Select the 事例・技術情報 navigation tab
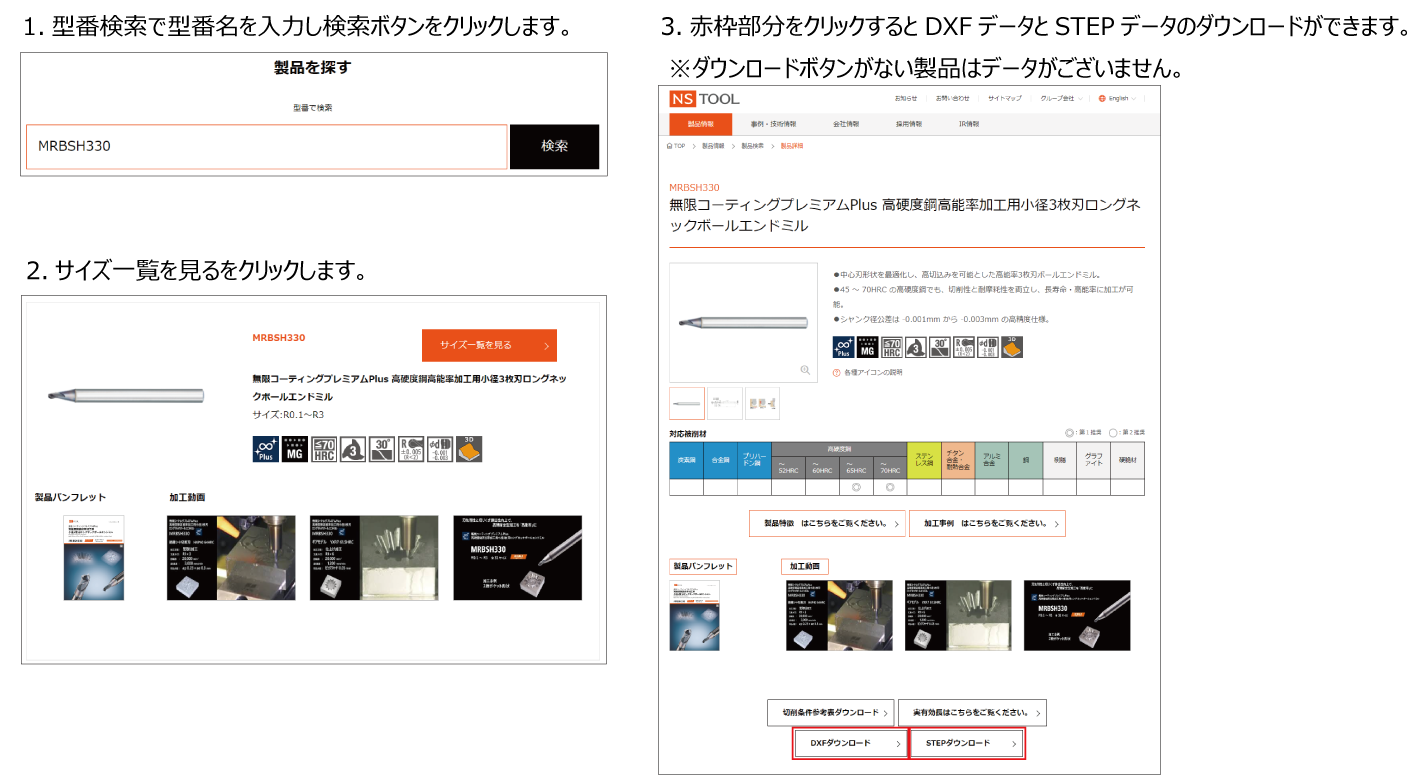This screenshot has height=784, width=1413. coord(773,124)
